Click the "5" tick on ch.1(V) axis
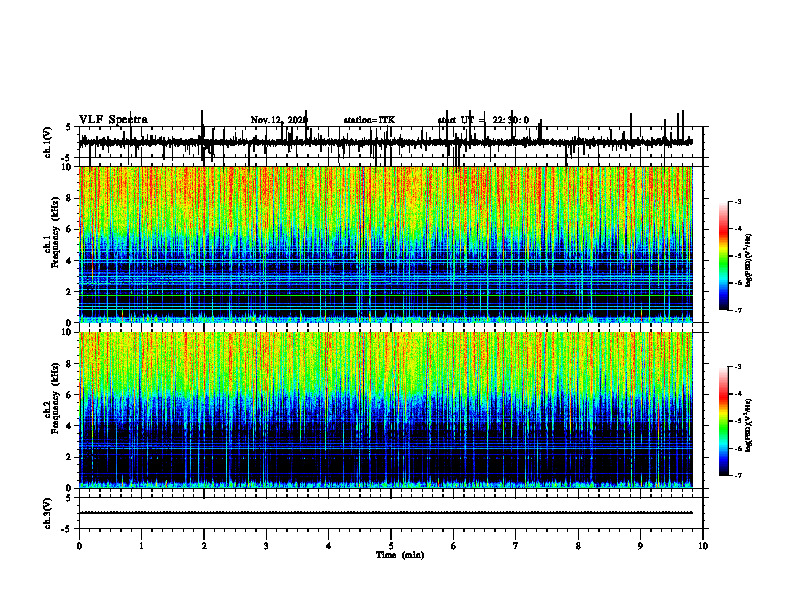The image size is (792, 612). (68, 128)
